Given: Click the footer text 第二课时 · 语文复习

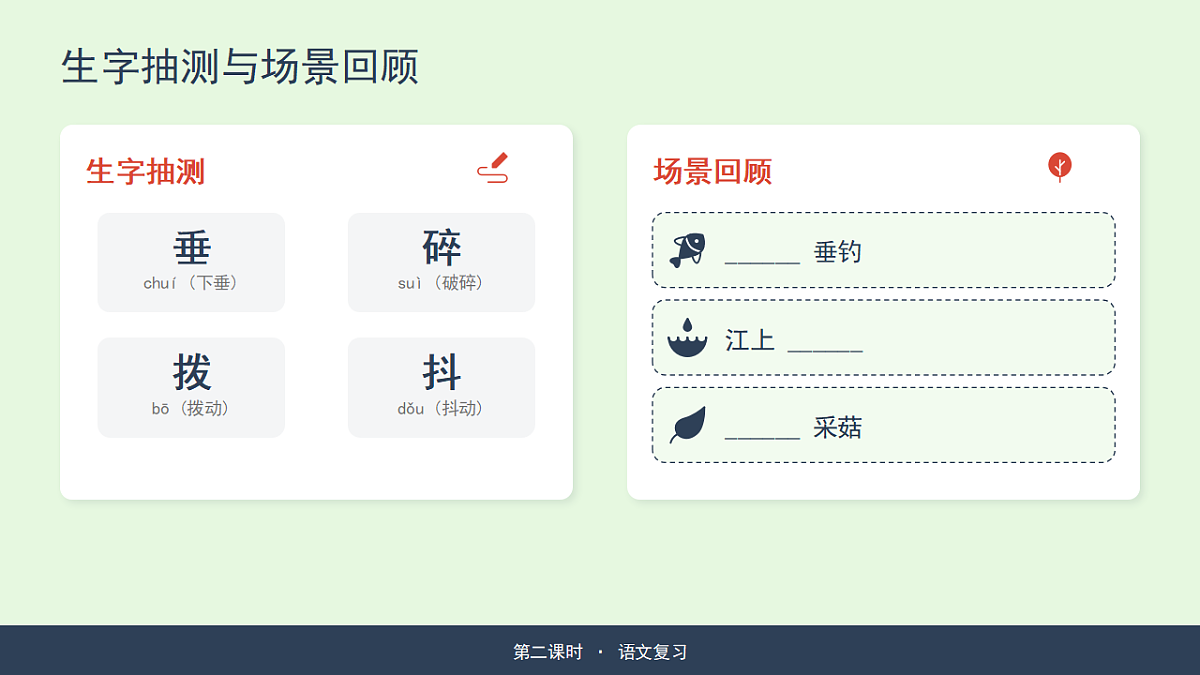Looking at the screenshot, I should coord(600,652).
